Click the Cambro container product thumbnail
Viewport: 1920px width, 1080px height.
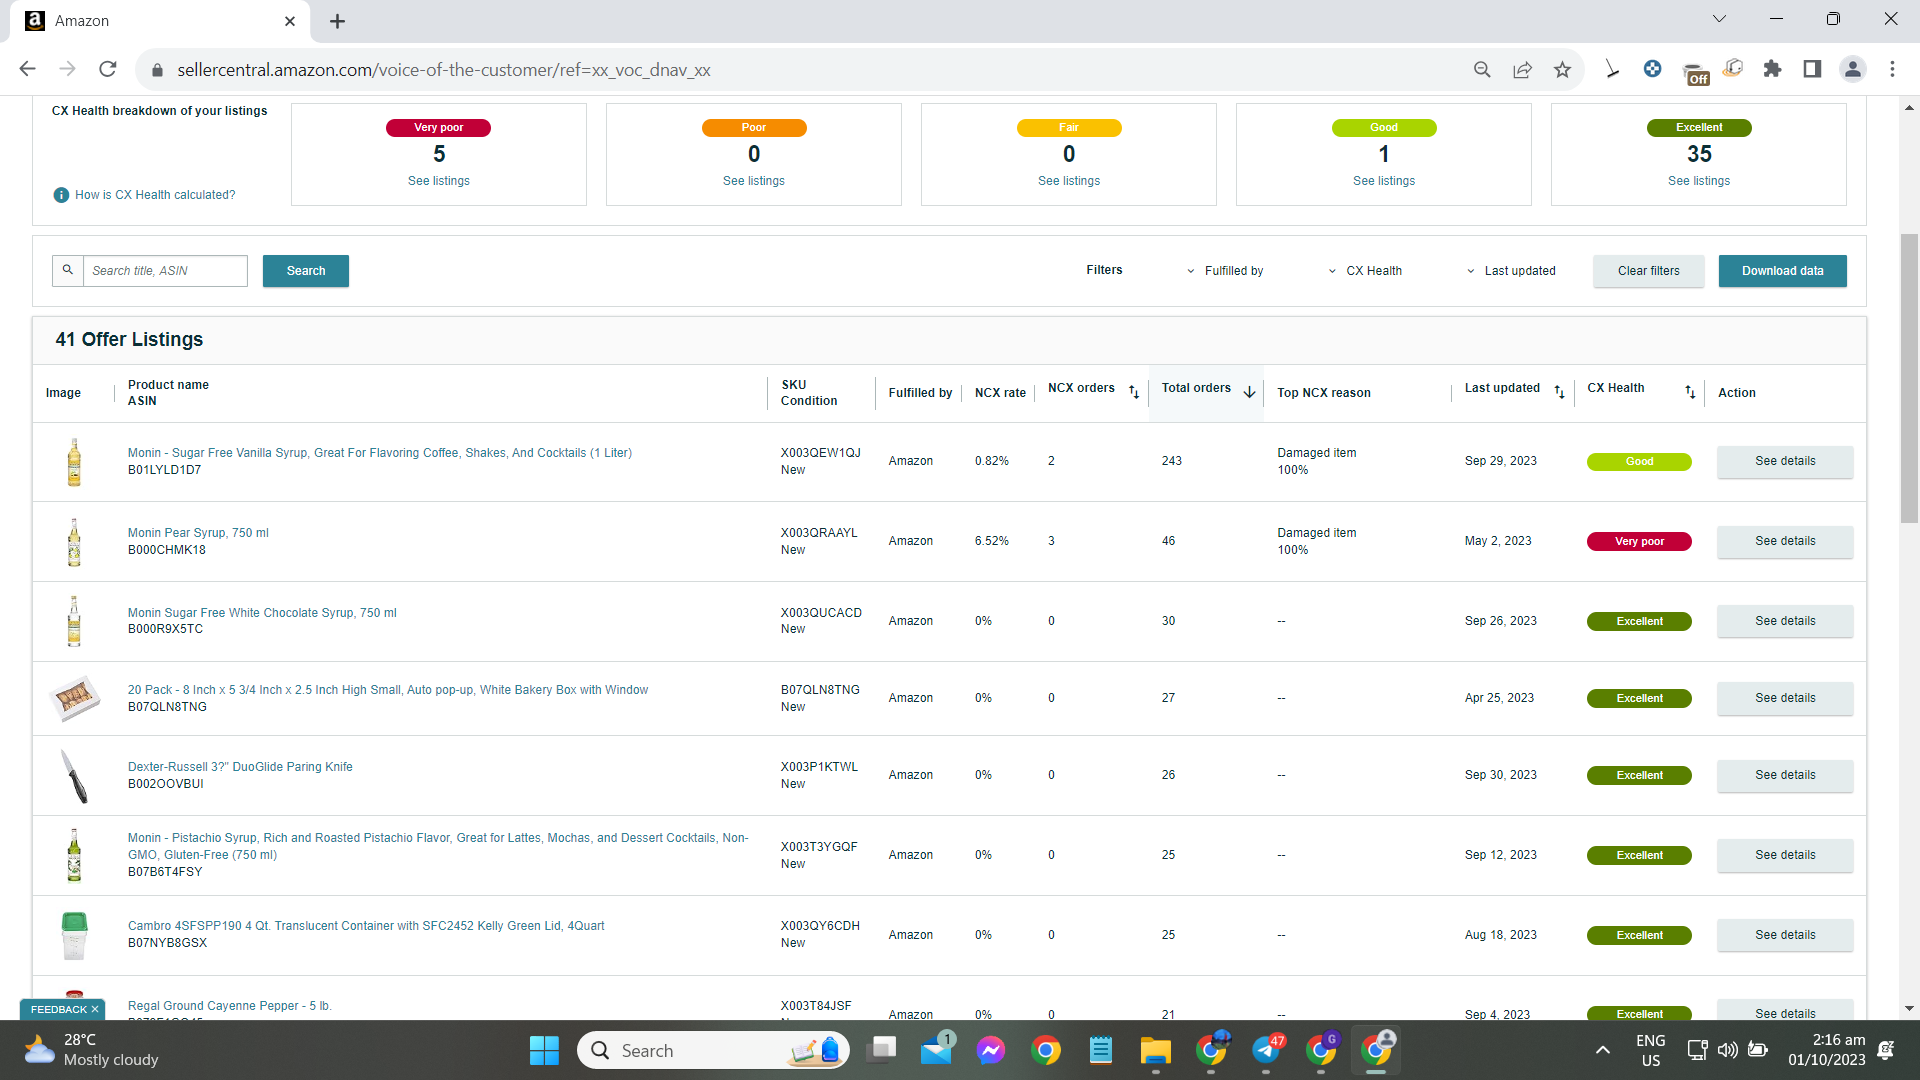(74, 935)
